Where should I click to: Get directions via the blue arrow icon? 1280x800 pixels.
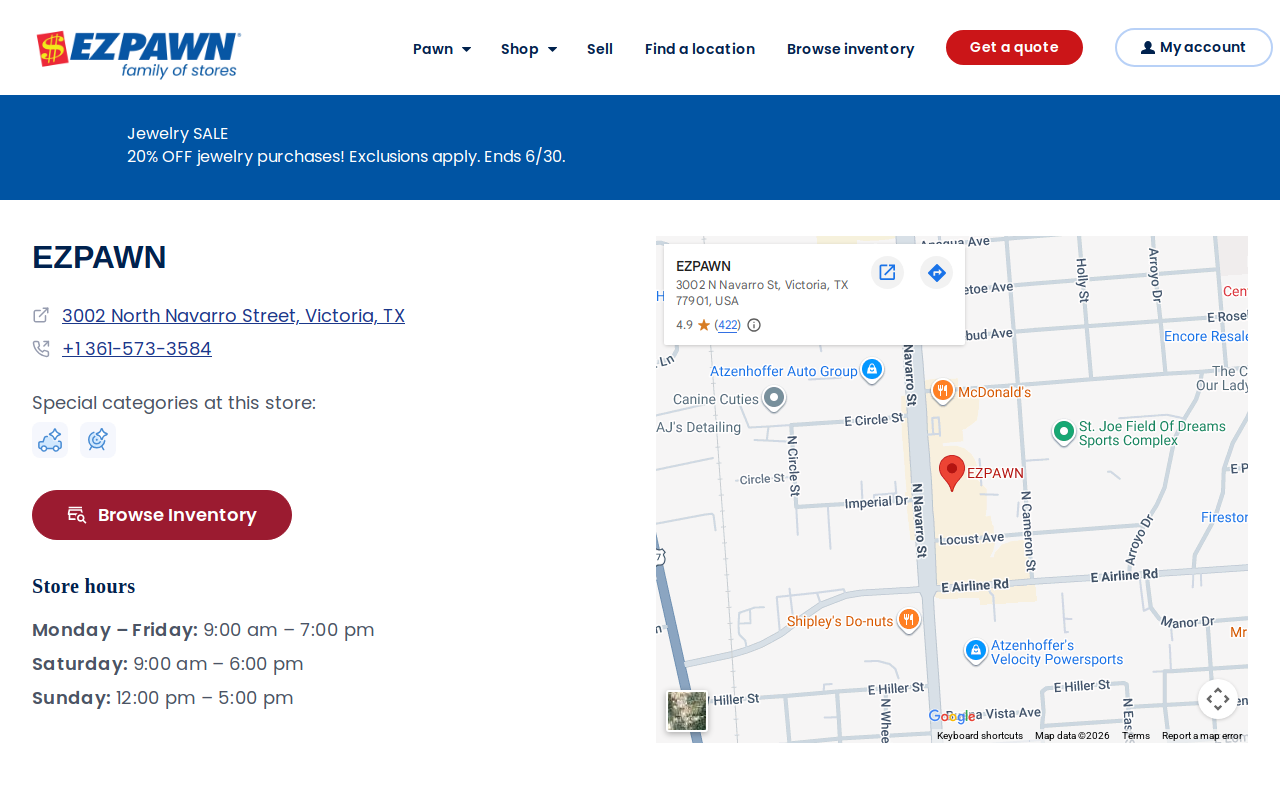(937, 272)
